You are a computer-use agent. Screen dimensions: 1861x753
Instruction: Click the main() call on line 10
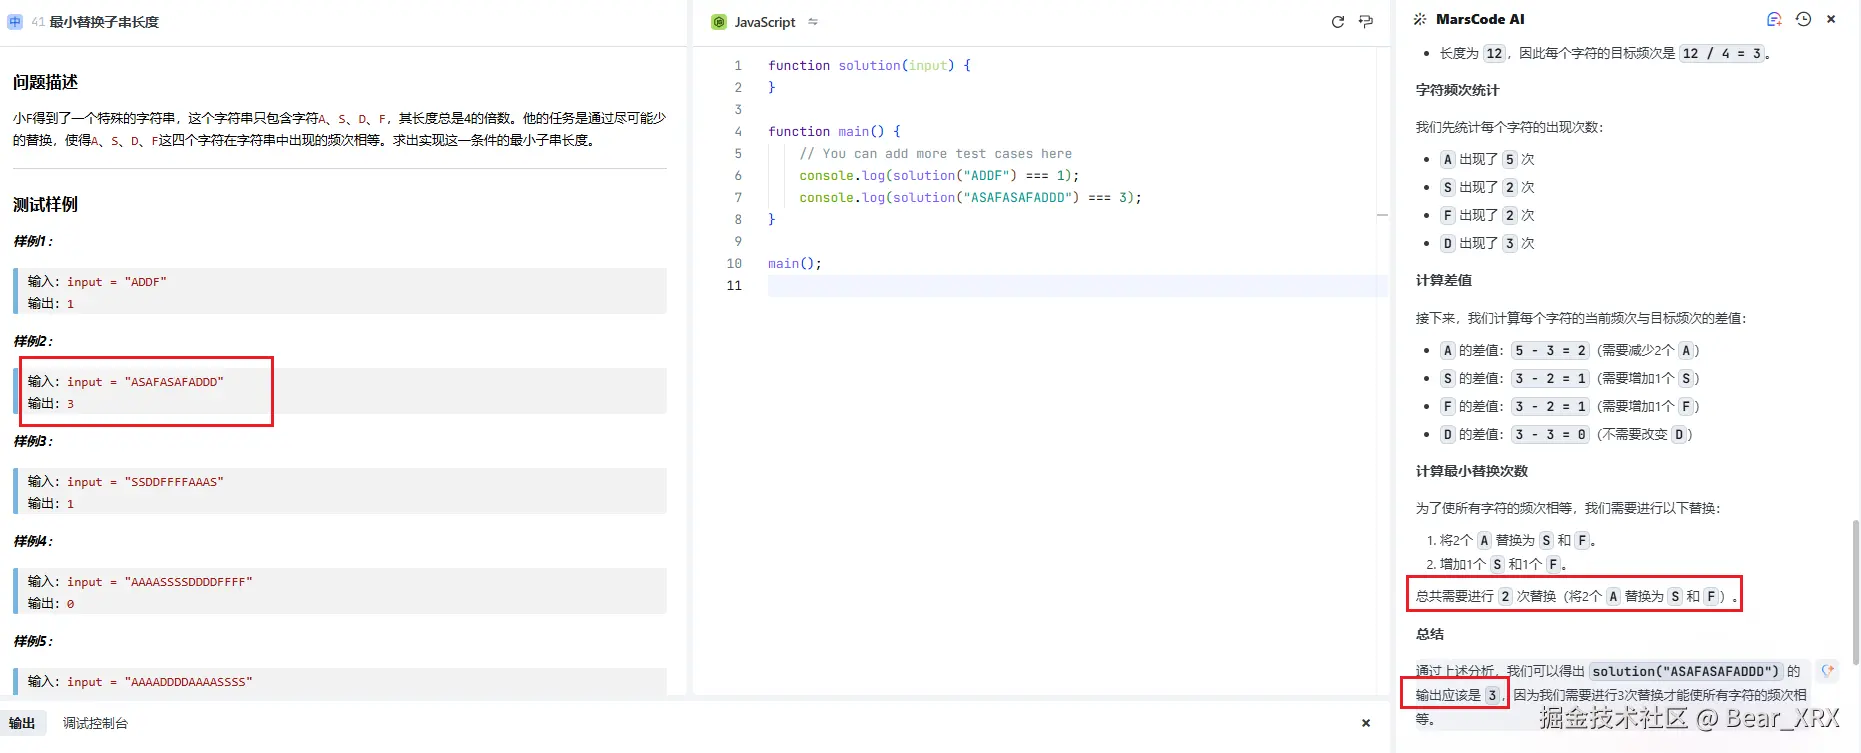tap(794, 264)
